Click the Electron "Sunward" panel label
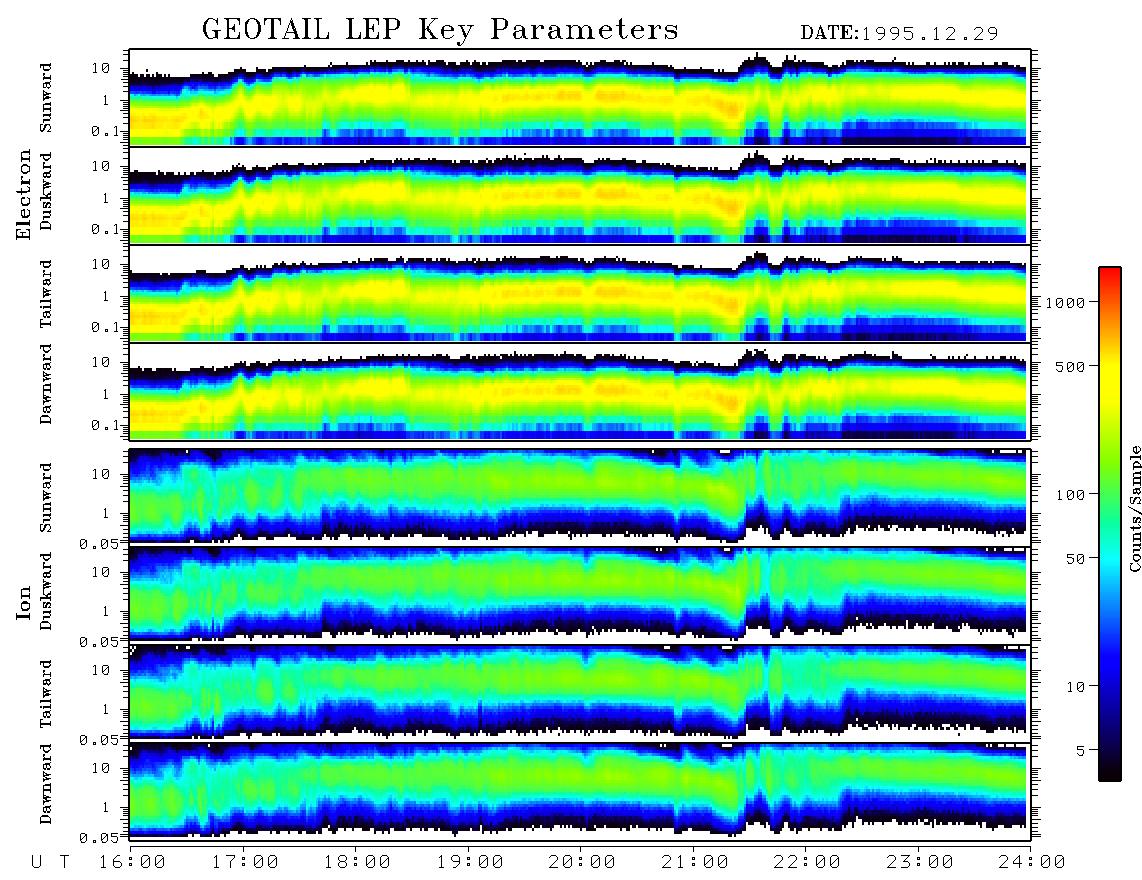 [x=46, y=97]
